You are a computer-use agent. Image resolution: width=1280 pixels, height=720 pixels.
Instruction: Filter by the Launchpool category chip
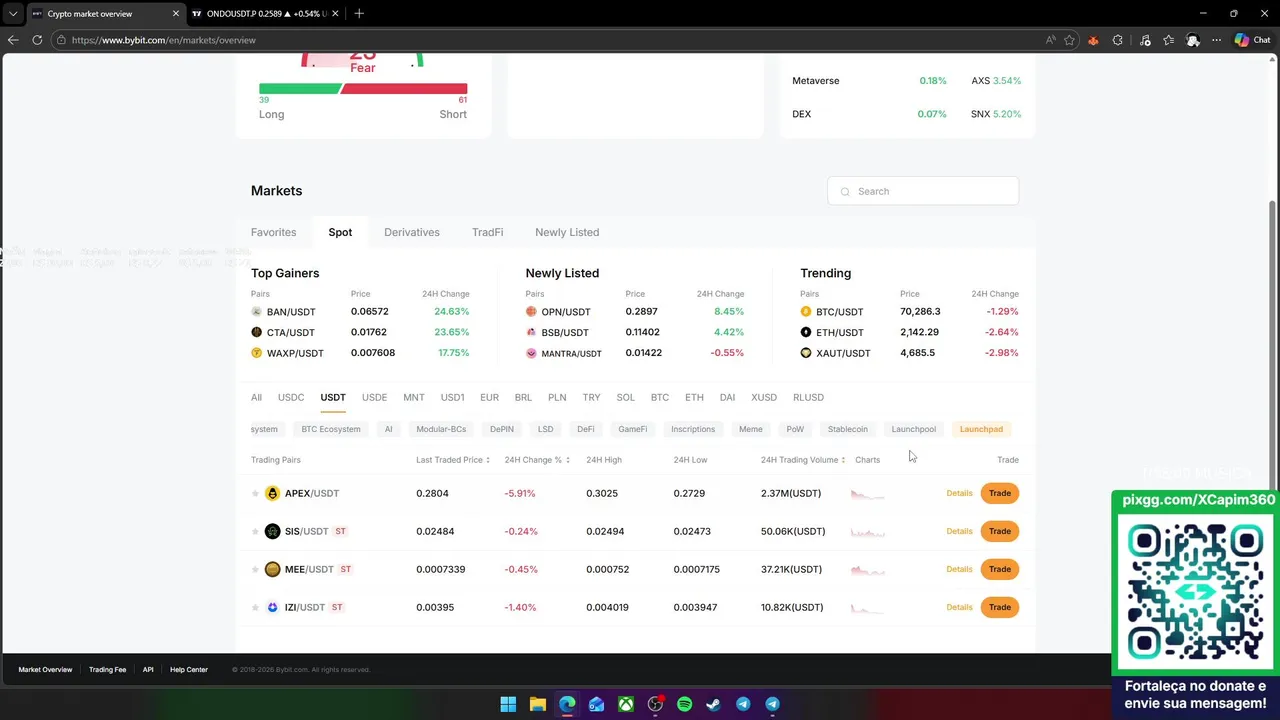pos(914,429)
